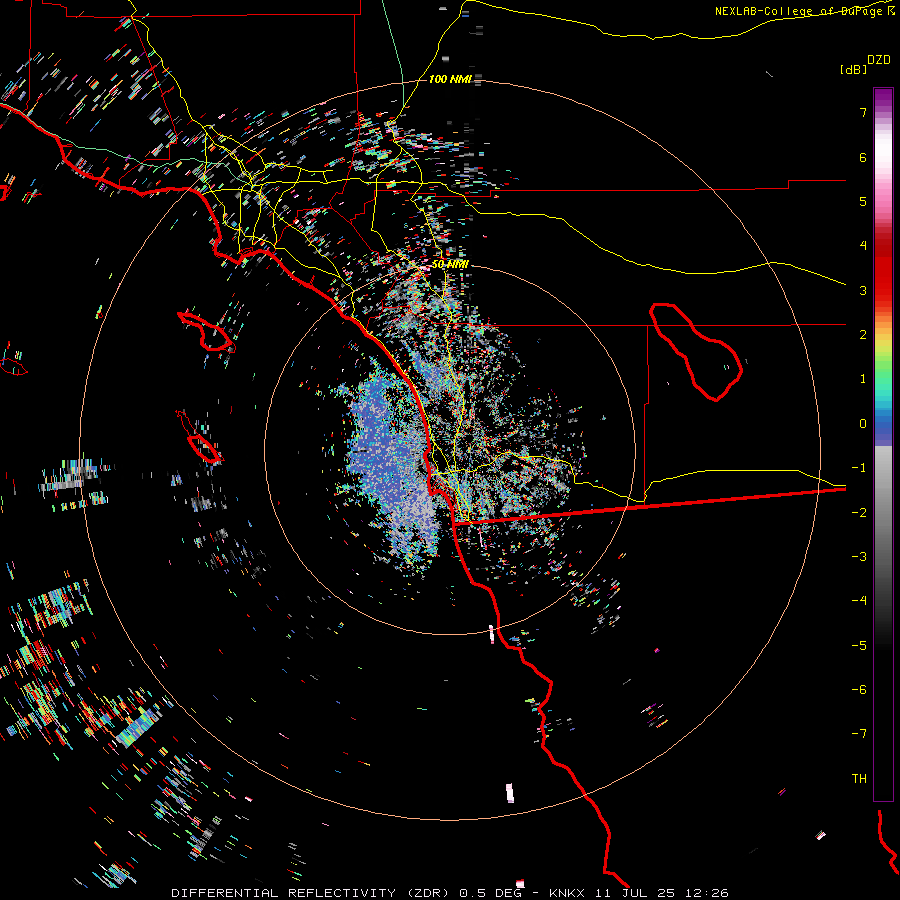
Task: Click the "50 NMI" range ring label
Action: click(450, 264)
